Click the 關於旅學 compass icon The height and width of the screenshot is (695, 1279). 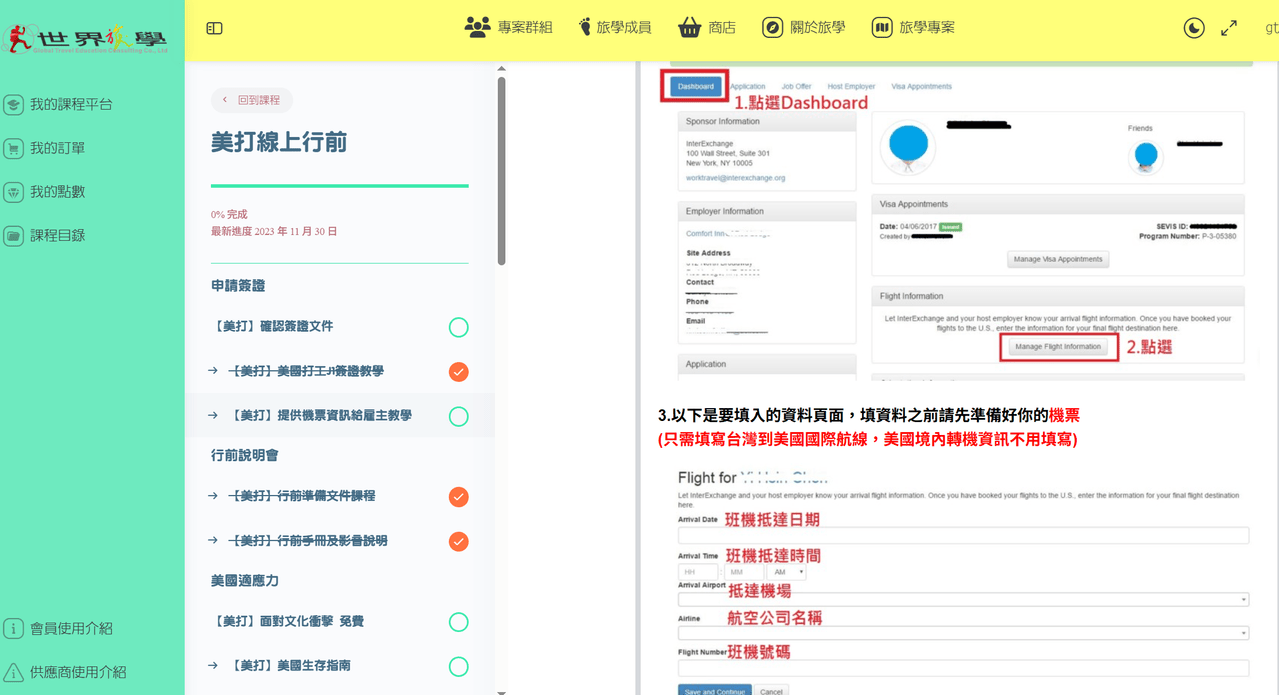pos(772,27)
